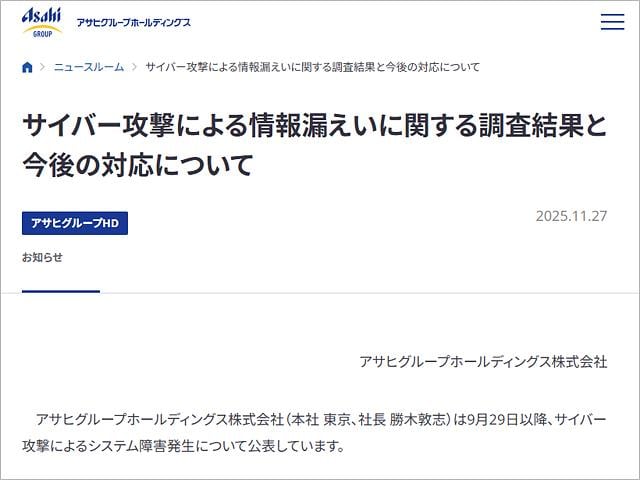Viewport: 640px width, 480px height.
Task: Click the publication date 2025.11.27
Action: (571, 216)
